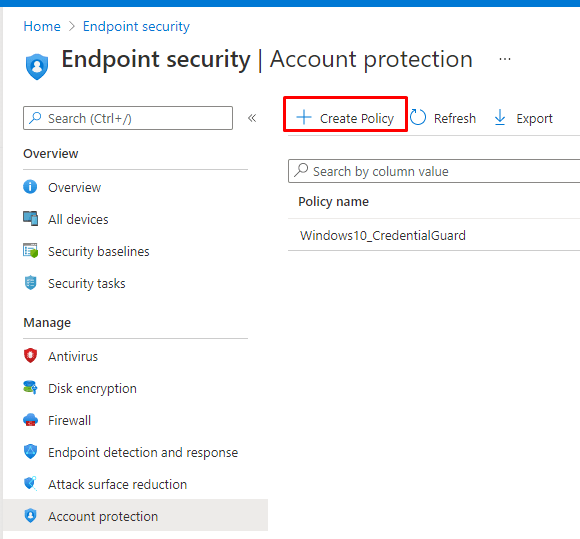Click the Account protection shield icon in sidebar
580x539 pixels.
(30, 515)
